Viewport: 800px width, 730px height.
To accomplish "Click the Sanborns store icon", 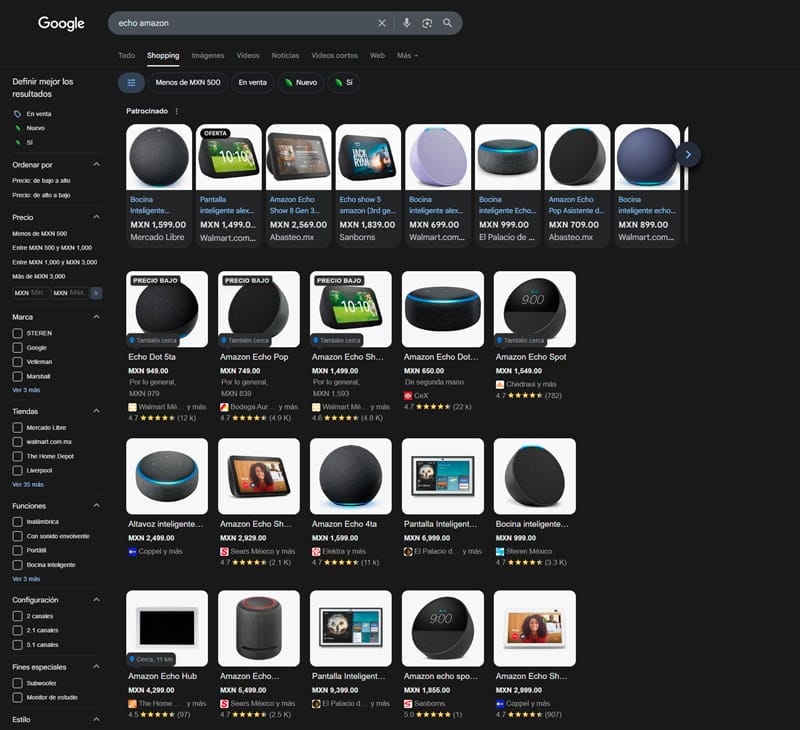I will pos(408,703).
